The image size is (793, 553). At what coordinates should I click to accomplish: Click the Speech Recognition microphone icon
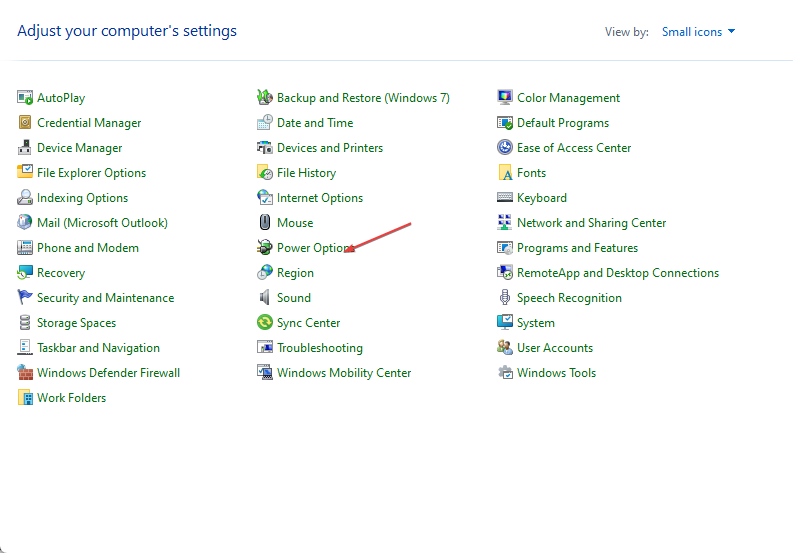coord(505,297)
